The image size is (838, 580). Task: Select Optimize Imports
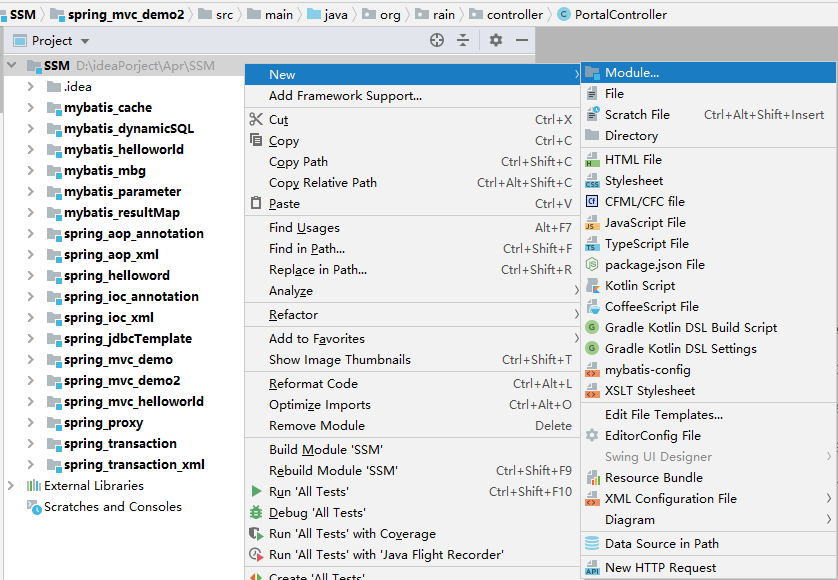point(413,405)
